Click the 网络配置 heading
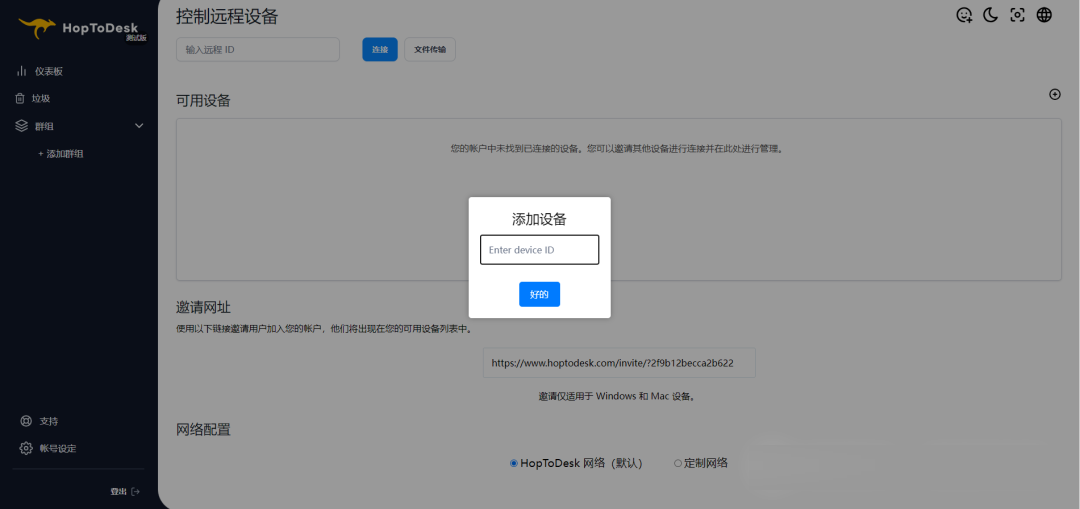The image size is (1080, 509). click(203, 430)
